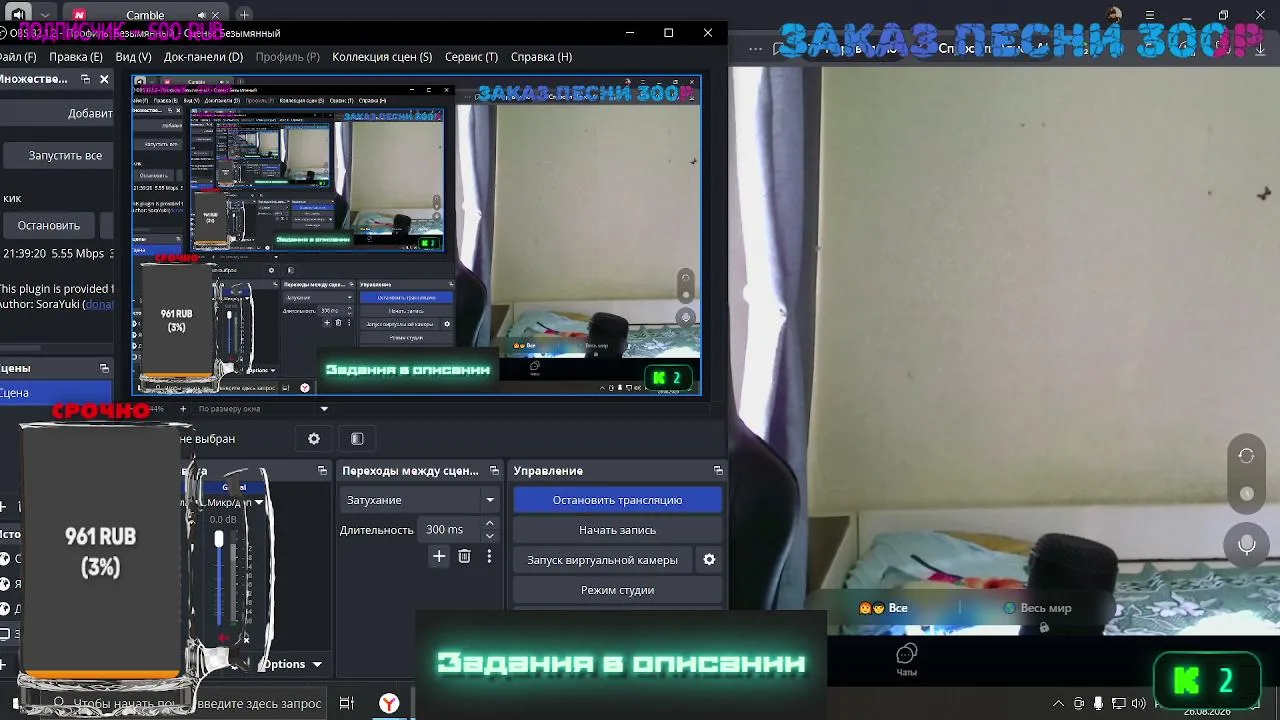Launch Yandex Browser from taskbar

(389, 703)
